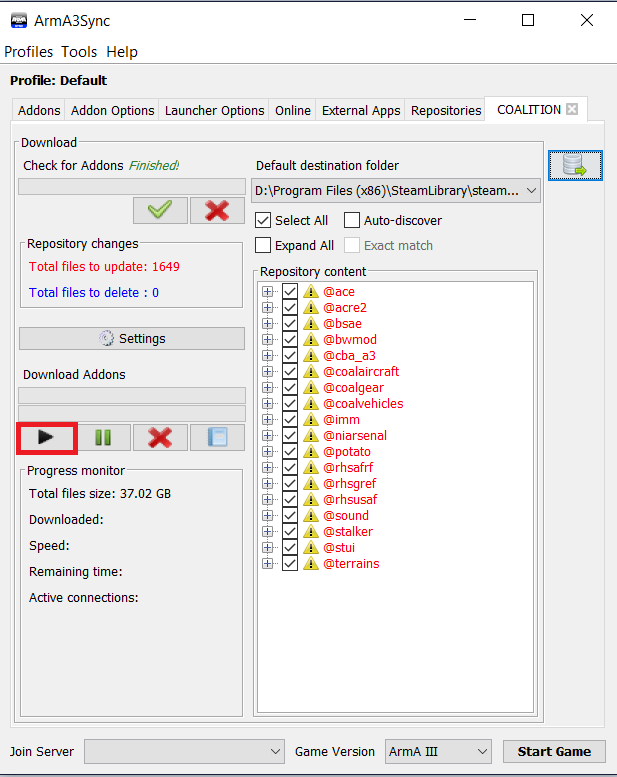
Task: Cancel check for addons with red X
Action: [x=217, y=210]
